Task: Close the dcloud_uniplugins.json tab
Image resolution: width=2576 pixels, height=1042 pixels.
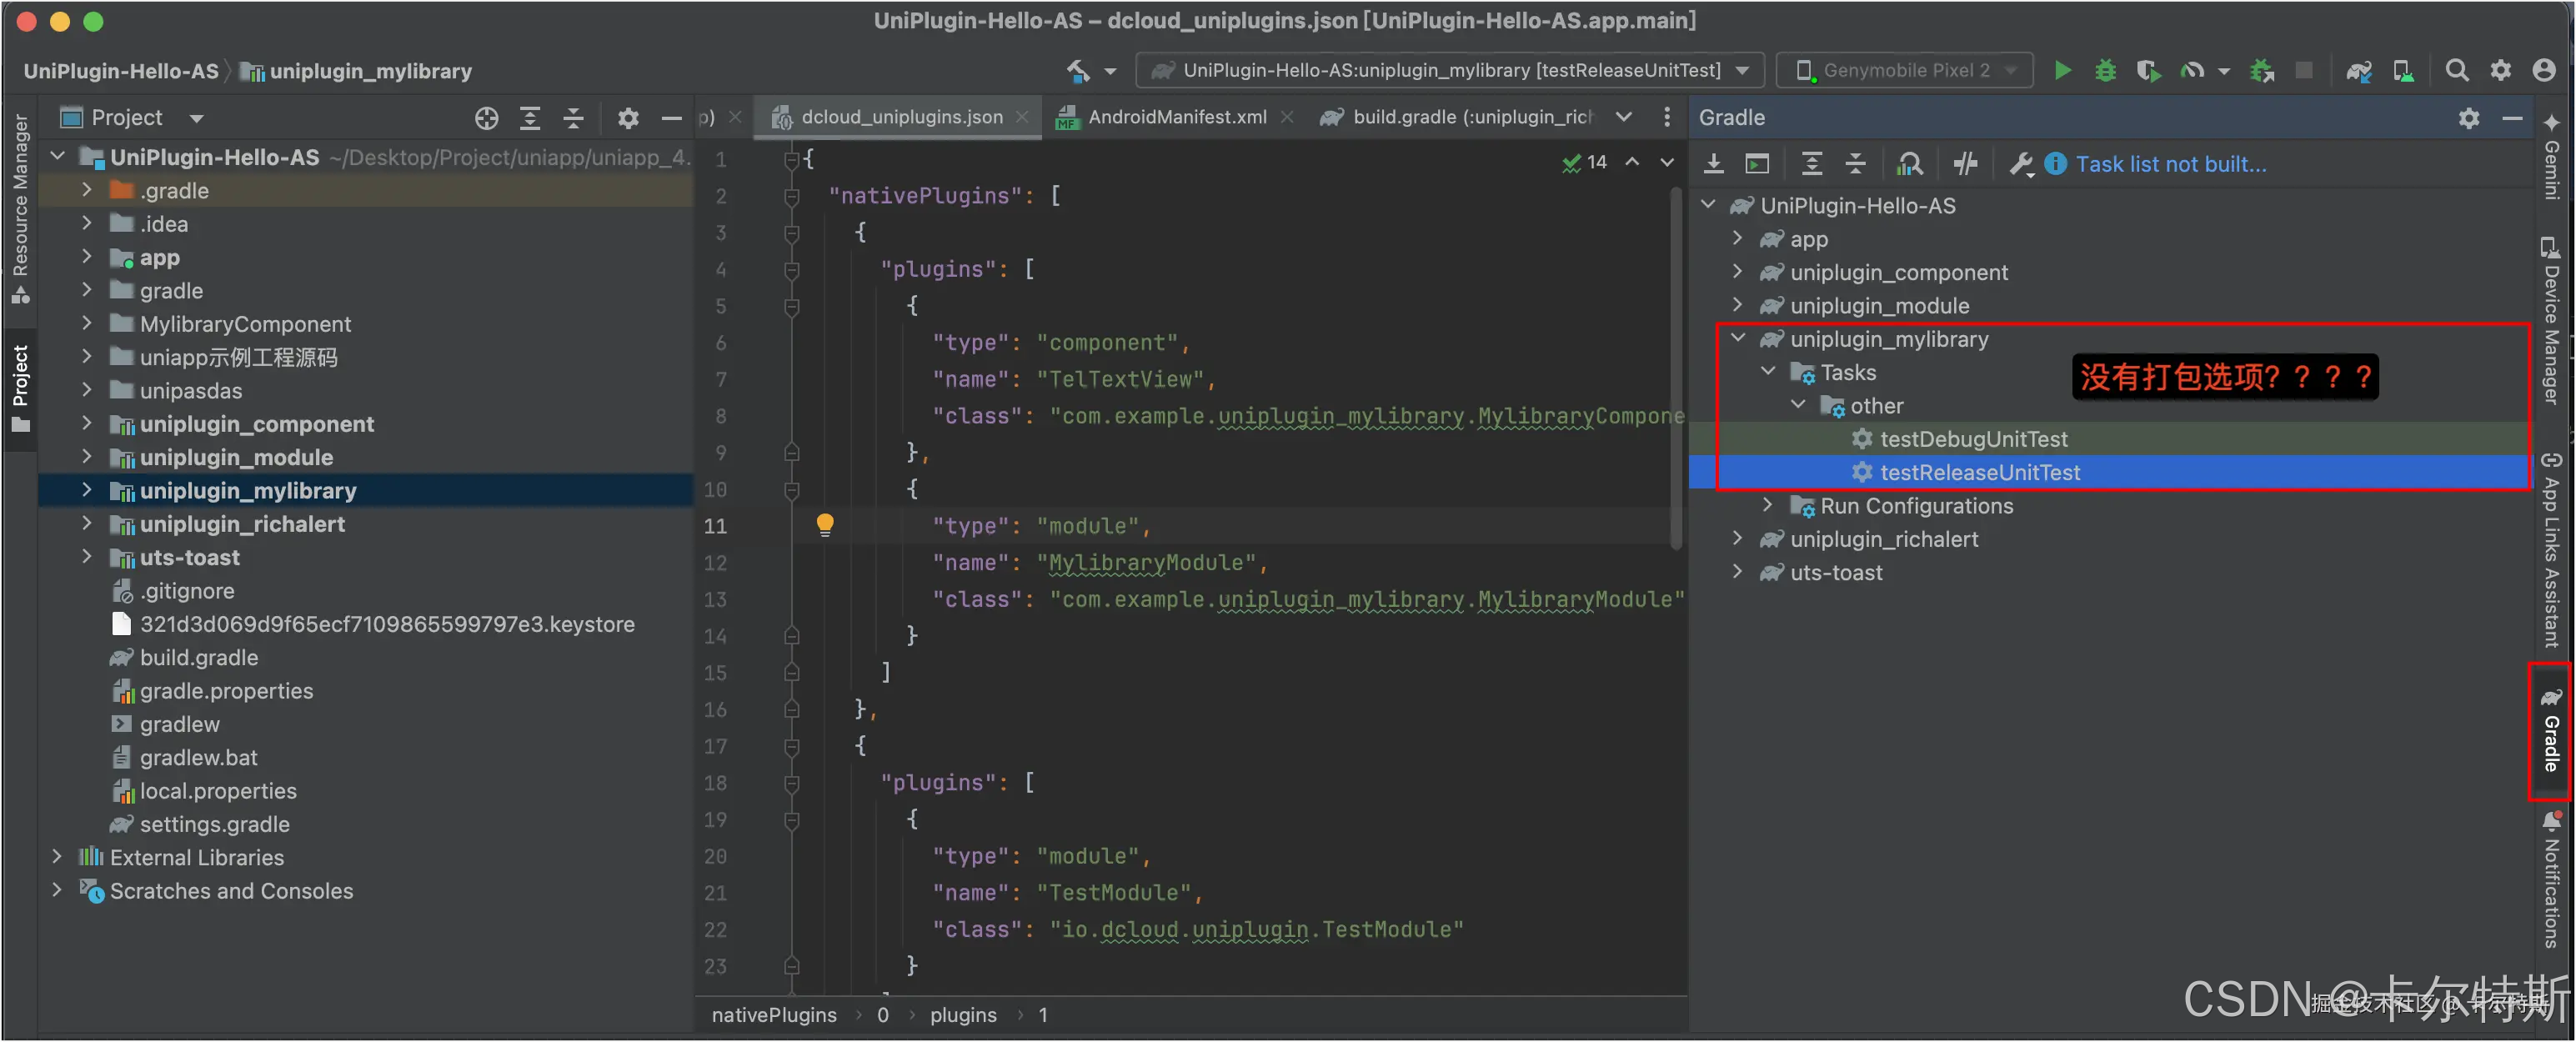Action: coord(1022,117)
